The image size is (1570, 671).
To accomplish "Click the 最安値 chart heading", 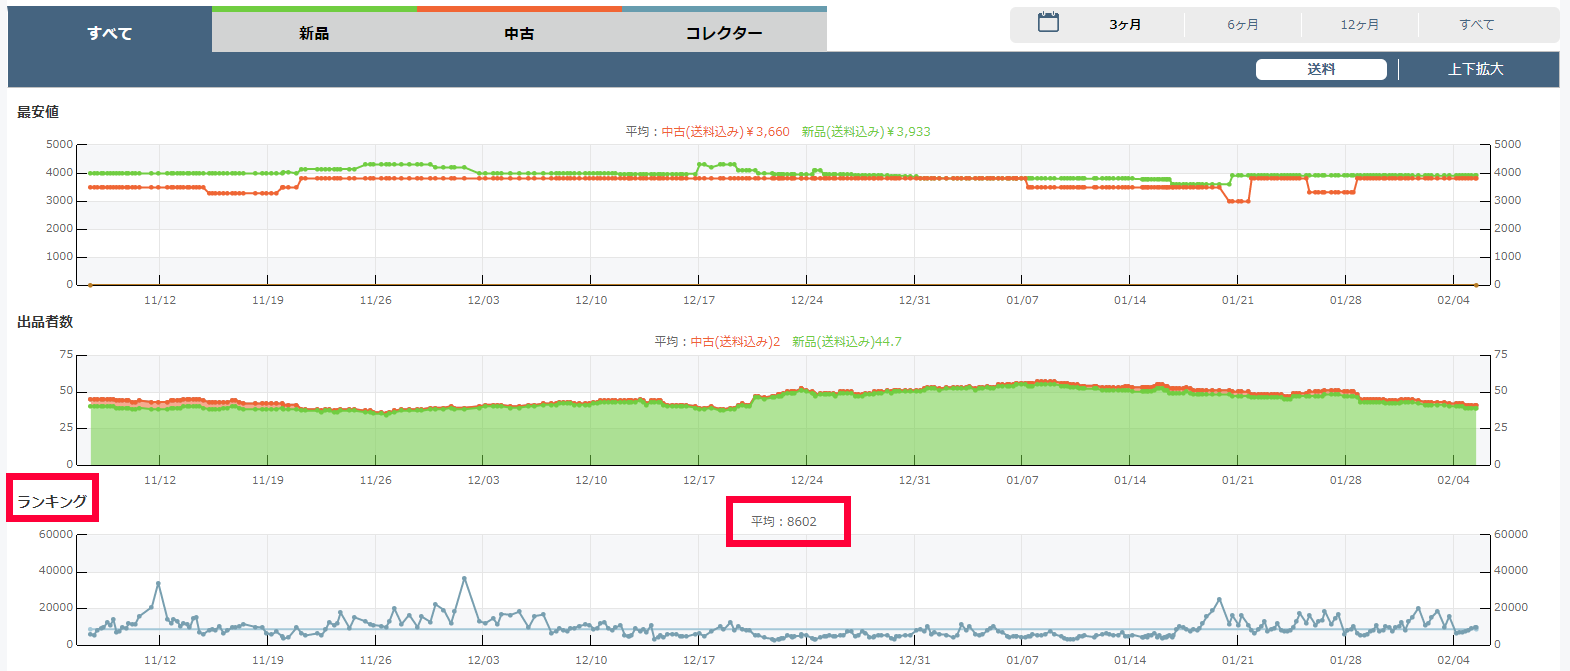I will click(38, 112).
